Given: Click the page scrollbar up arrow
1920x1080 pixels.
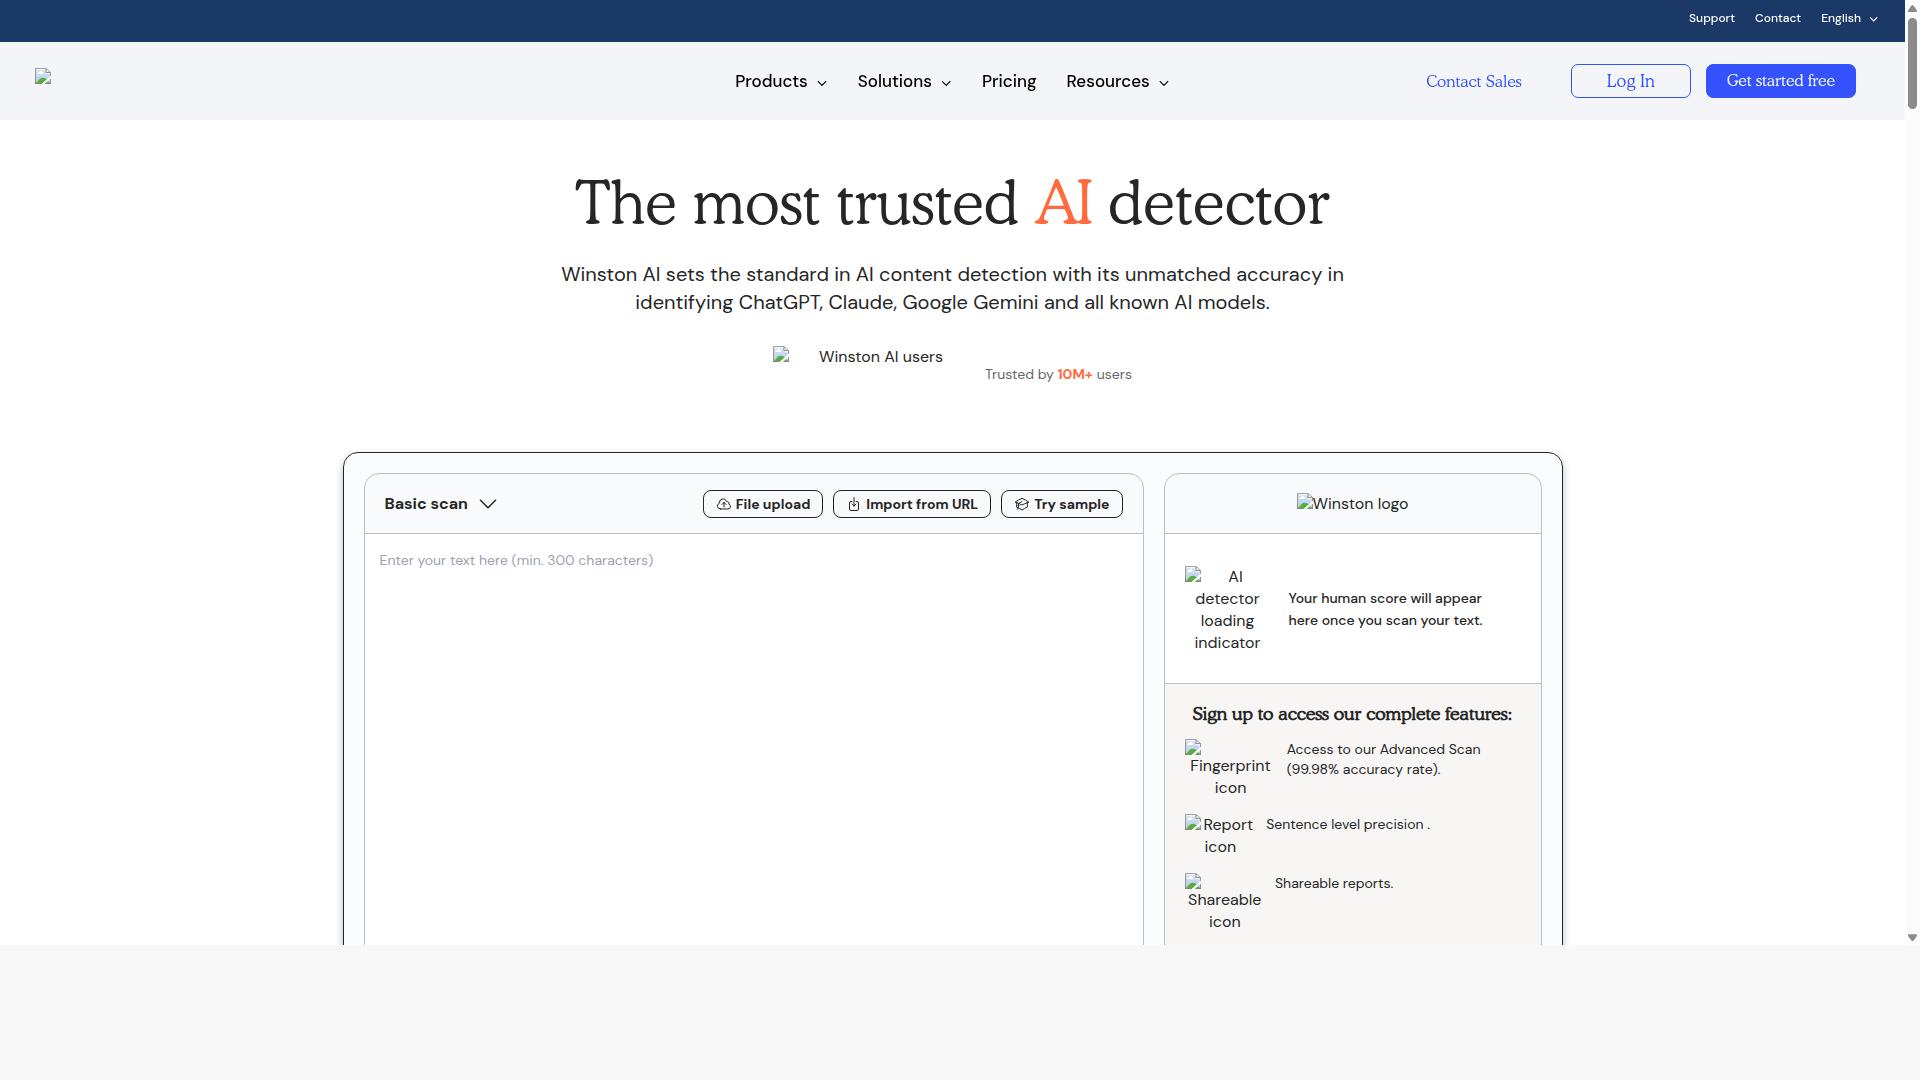Looking at the screenshot, I should tap(1912, 7).
